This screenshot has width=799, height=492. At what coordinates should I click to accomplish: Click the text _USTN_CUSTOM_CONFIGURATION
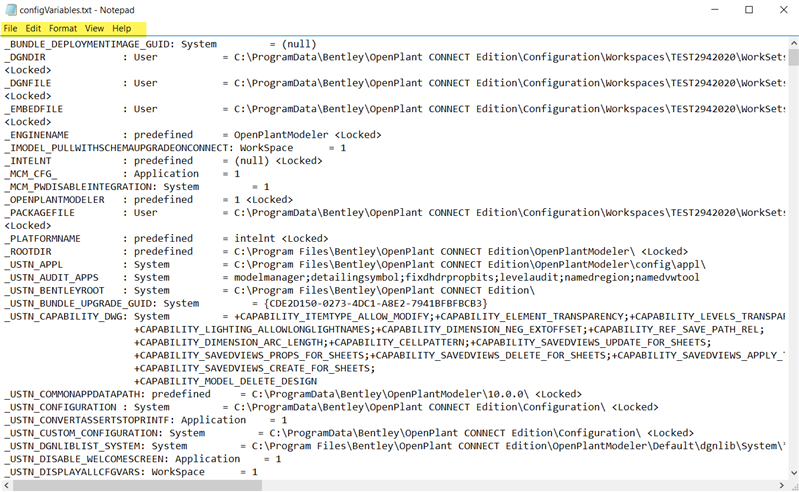click(81, 433)
